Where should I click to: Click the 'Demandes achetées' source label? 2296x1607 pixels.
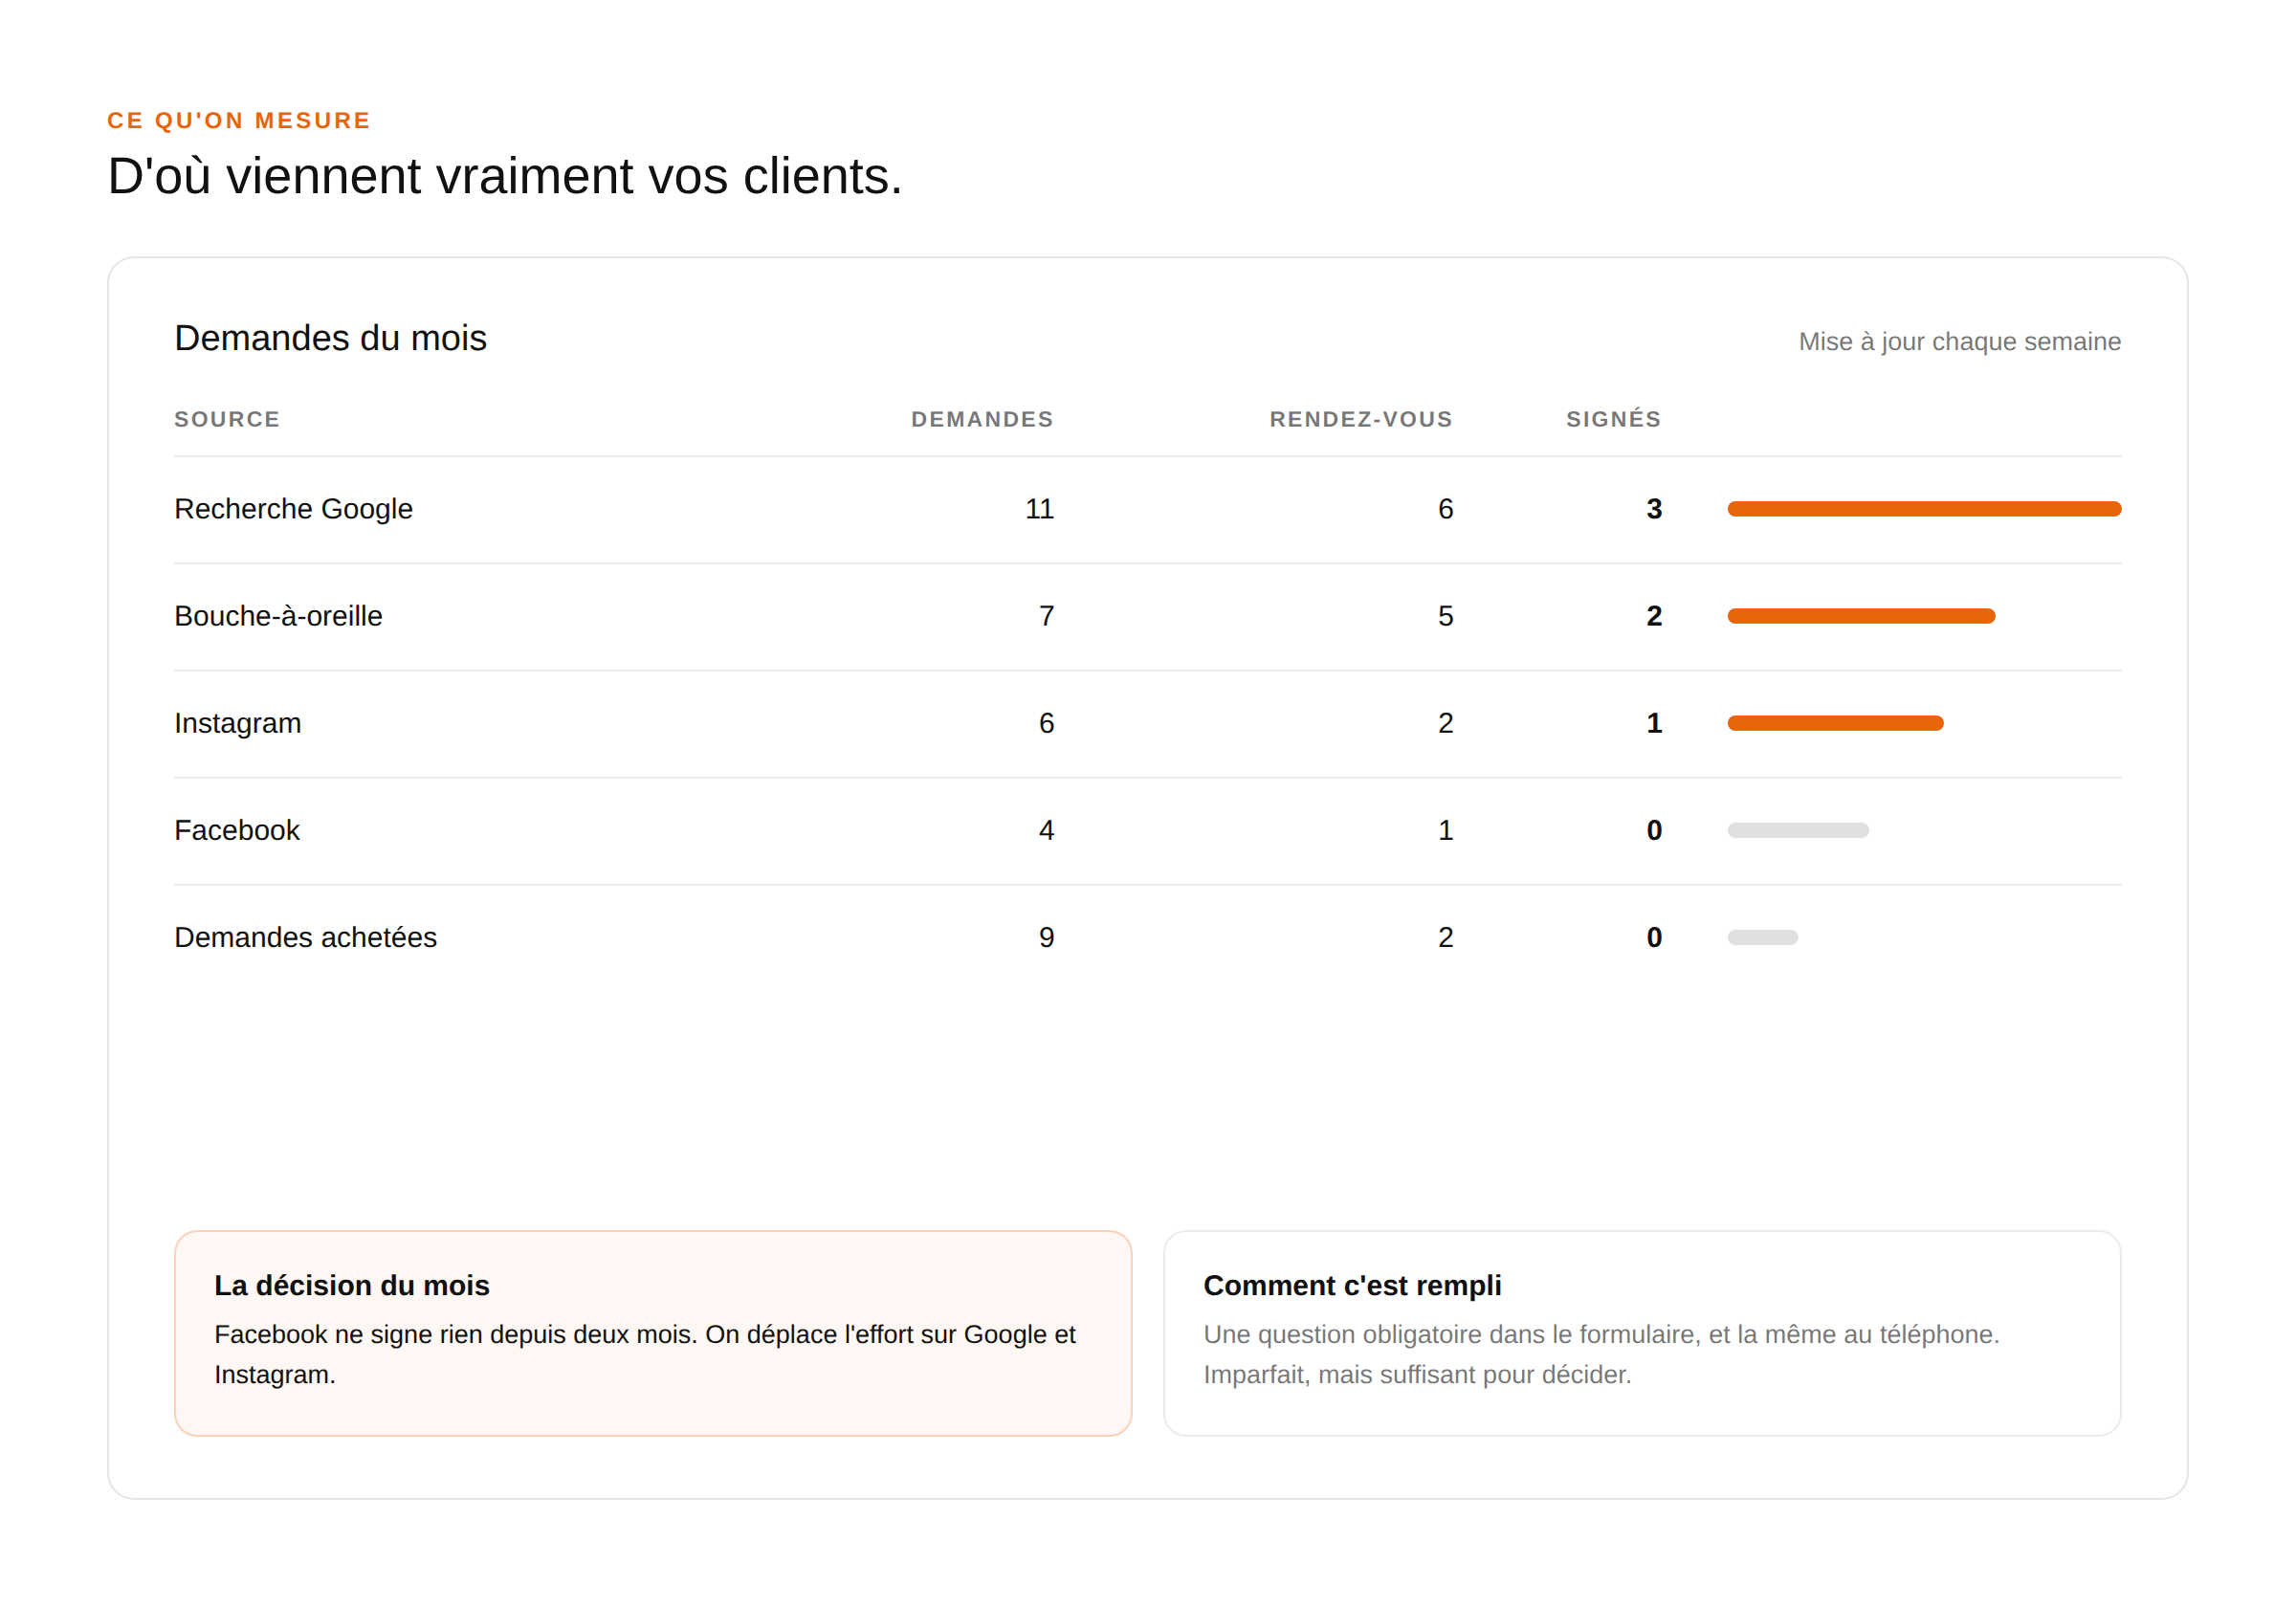(305, 937)
